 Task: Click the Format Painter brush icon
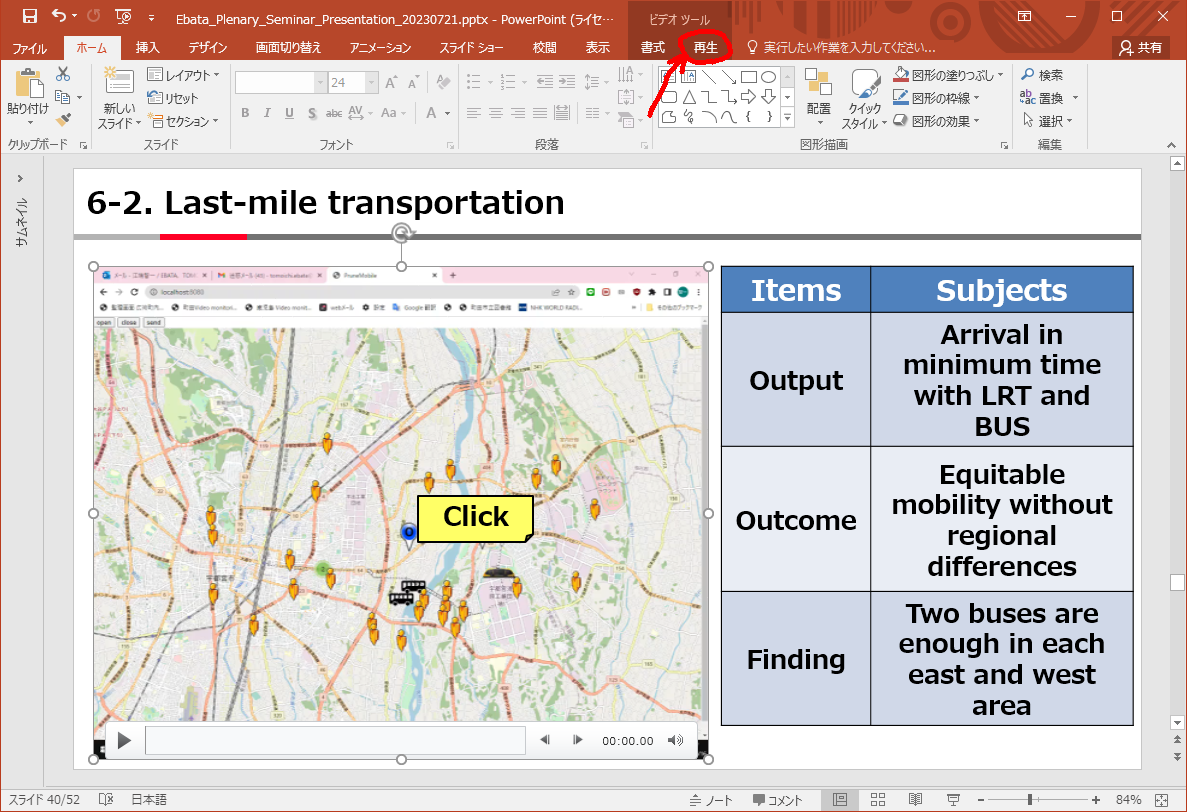(x=63, y=120)
